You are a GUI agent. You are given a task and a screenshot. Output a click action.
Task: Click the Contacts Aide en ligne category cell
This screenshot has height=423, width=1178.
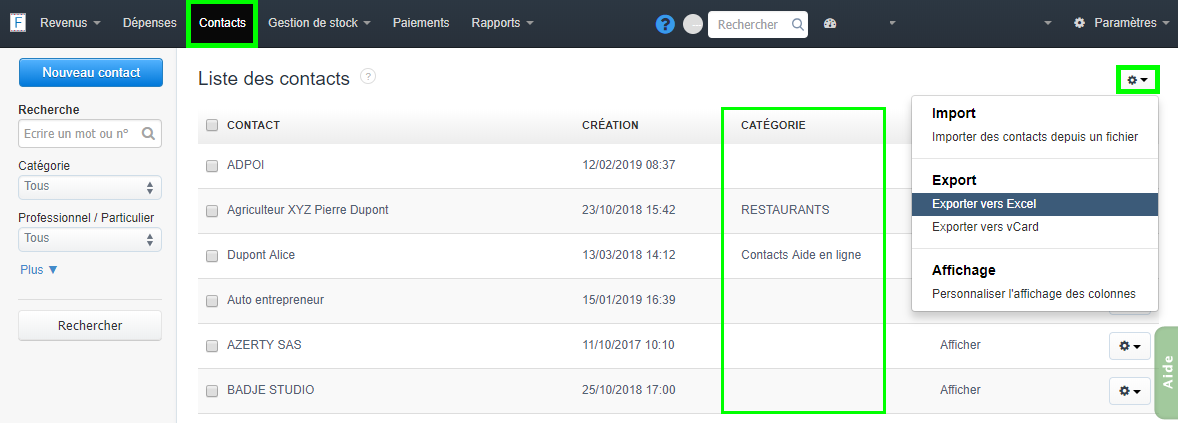[x=801, y=255]
